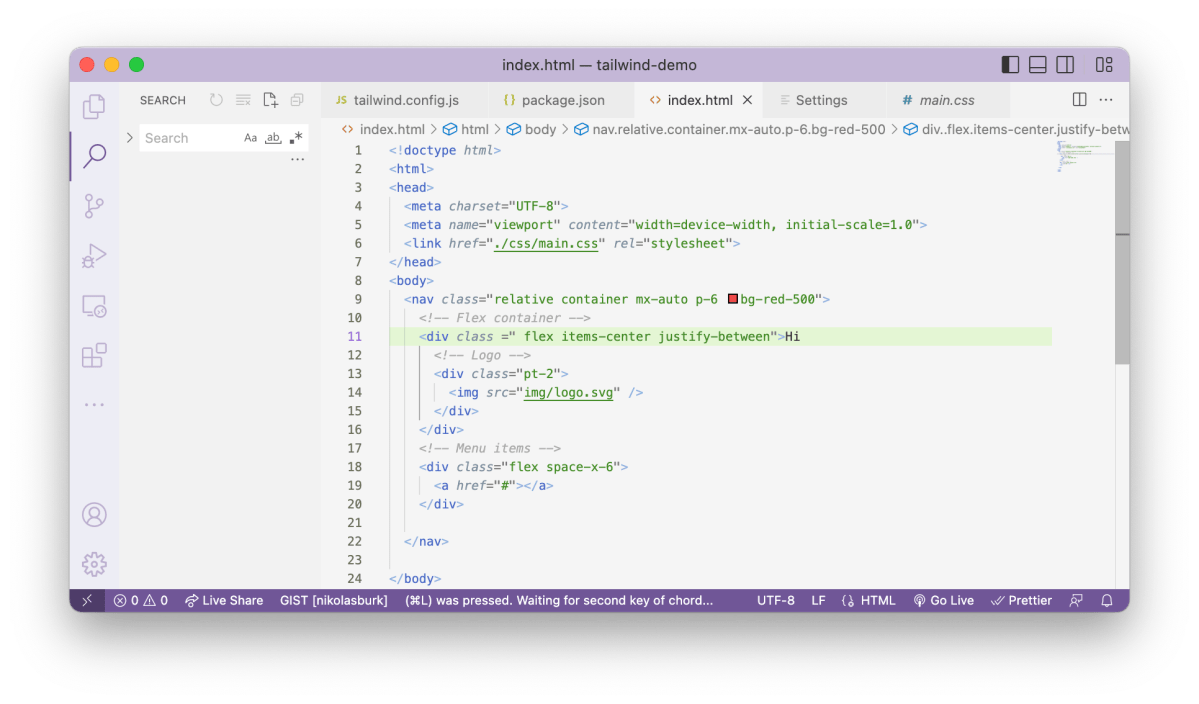Switch to package.json tab
This screenshot has height=704, width=1199.
click(562, 100)
